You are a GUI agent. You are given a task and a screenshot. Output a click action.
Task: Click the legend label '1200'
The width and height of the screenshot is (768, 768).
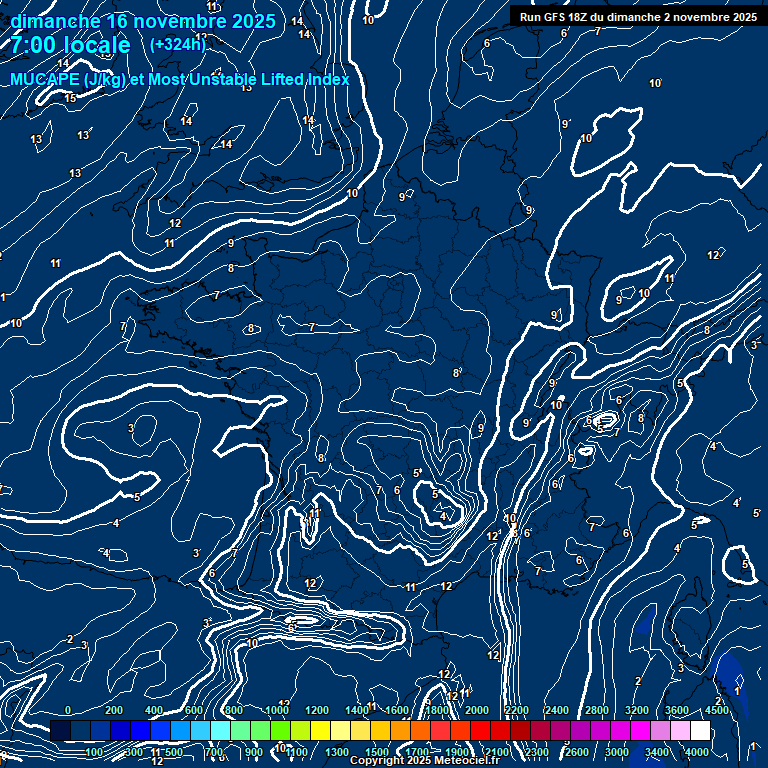pyautogui.click(x=317, y=710)
